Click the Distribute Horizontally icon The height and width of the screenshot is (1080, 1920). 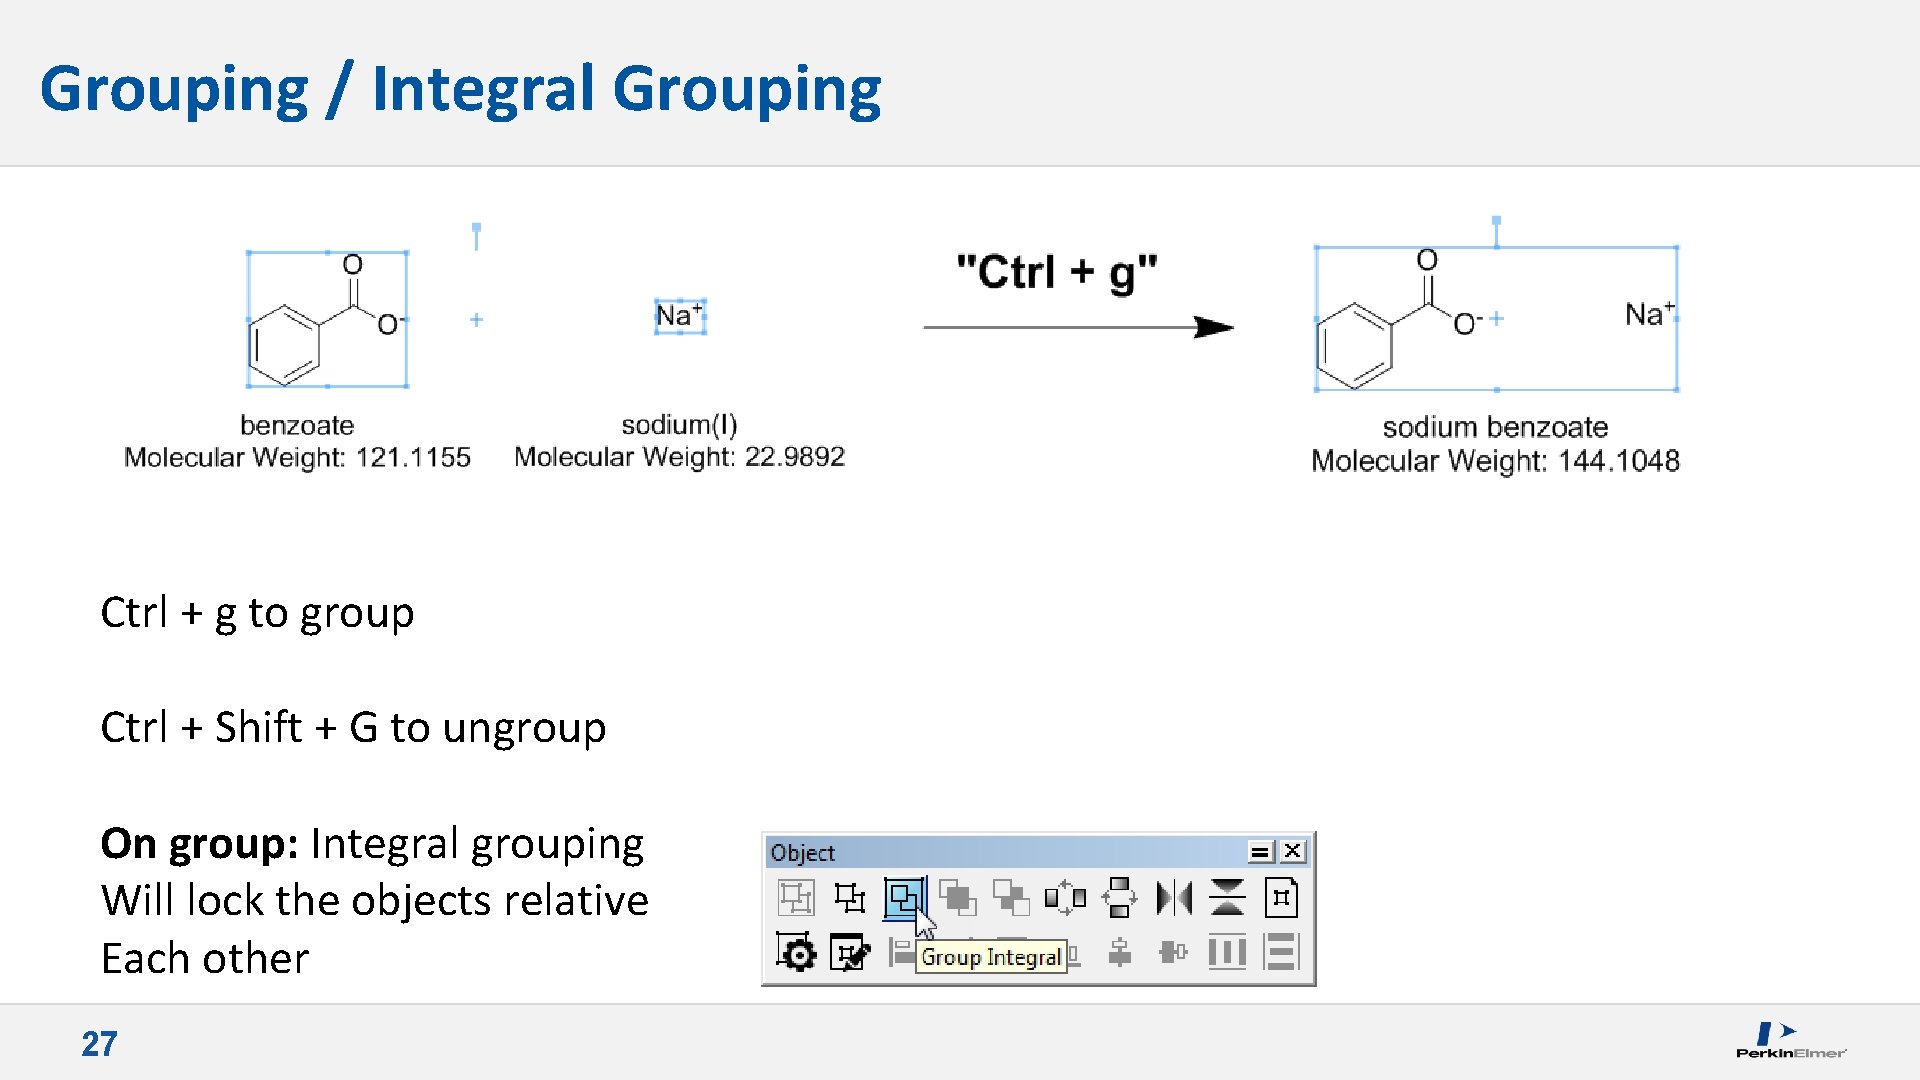[x=1227, y=952]
